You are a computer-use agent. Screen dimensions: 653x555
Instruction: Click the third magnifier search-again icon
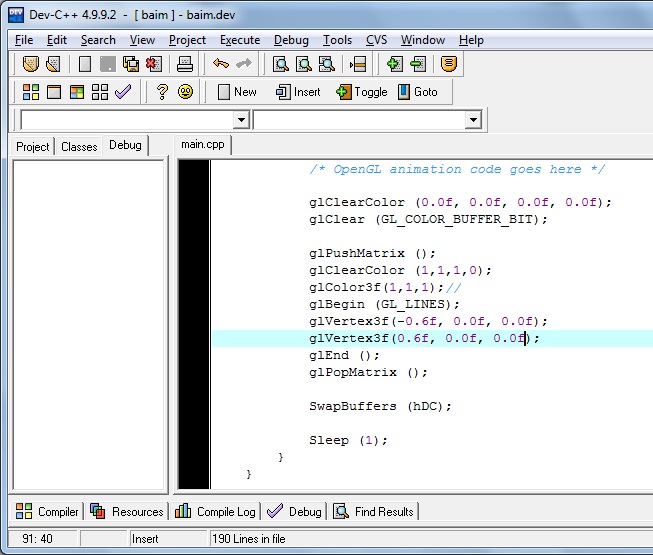pos(326,64)
